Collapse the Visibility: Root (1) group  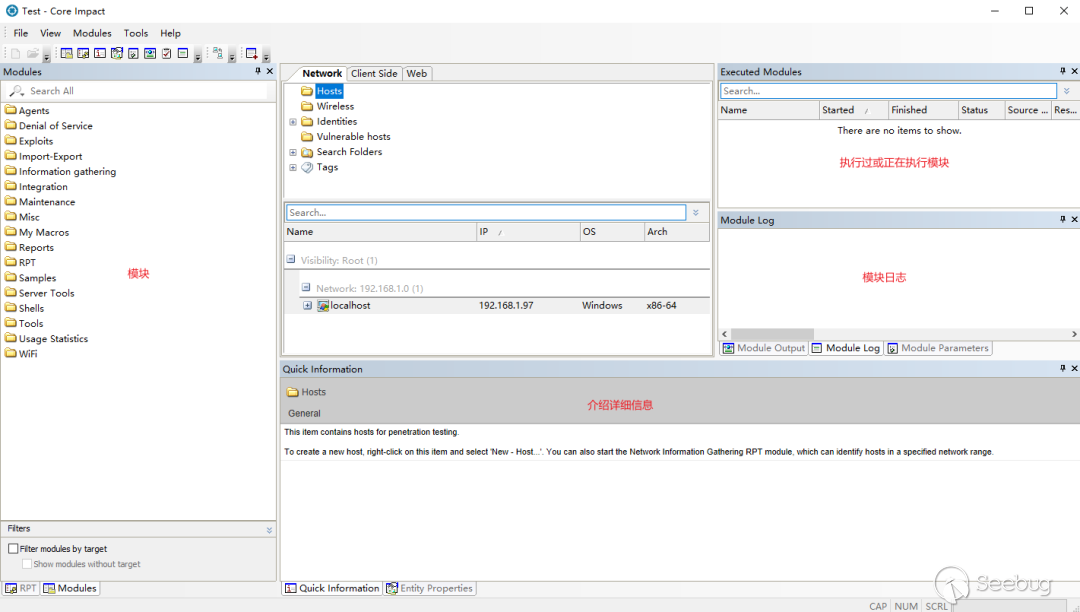tap(291, 260)
